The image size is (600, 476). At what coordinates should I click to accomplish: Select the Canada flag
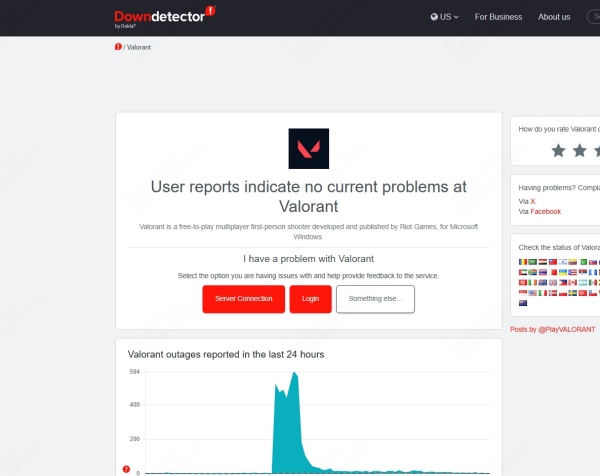[x=572, y=282]
